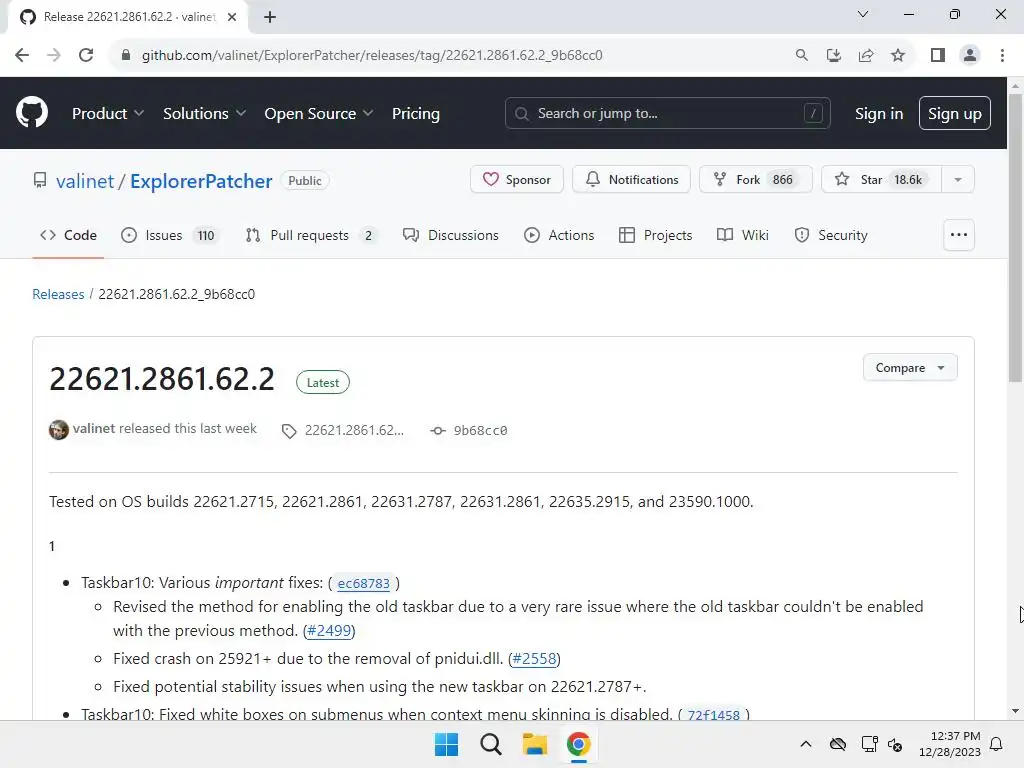Open Windows taskbar Search
The image size is (1024, 768).
coord(490,744)
